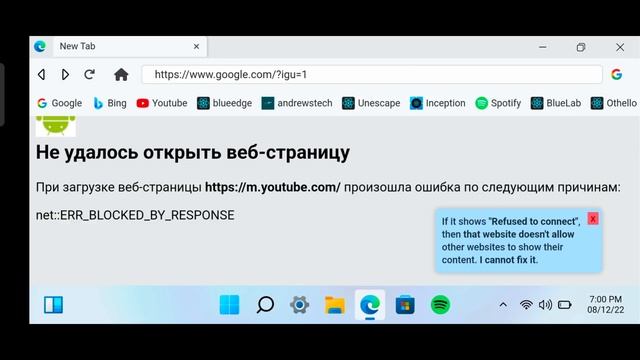Open Settings gear in taskbar

point(300,305)
